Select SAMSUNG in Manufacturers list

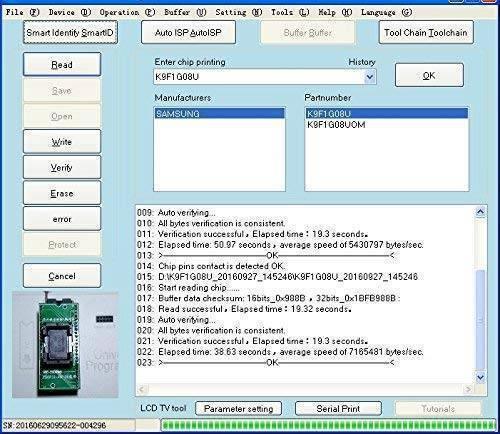[219, 113]
